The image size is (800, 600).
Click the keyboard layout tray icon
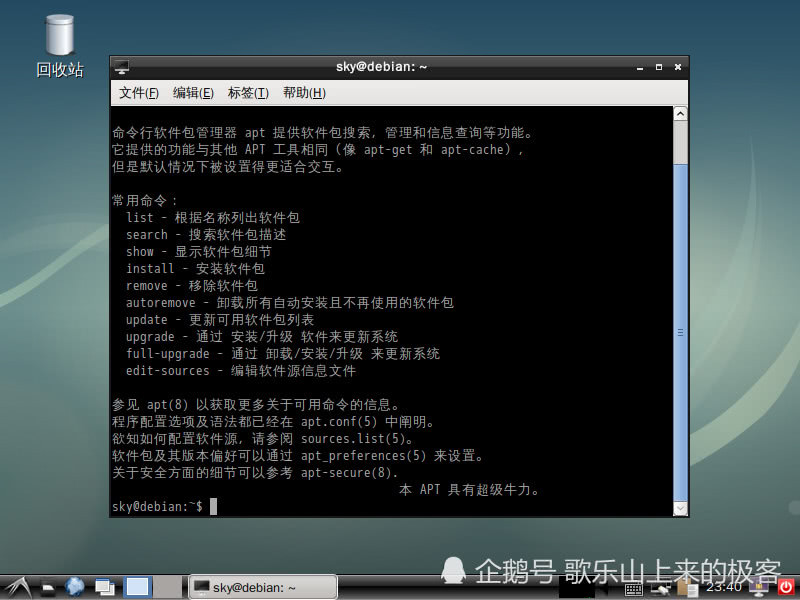634,590
